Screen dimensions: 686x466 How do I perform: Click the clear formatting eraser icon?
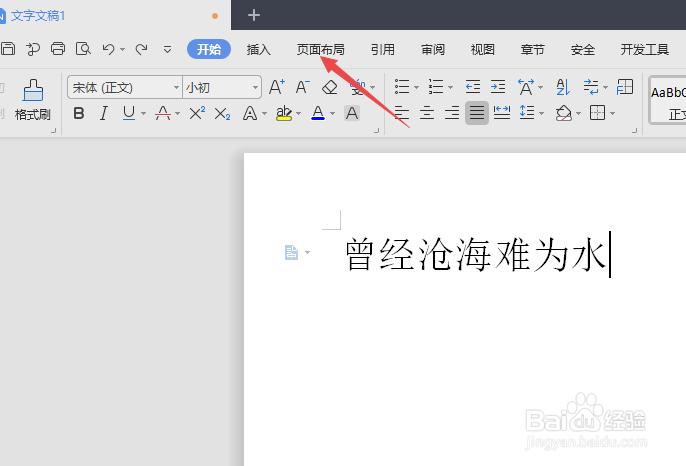pyautogui.click(x=329, y=87)
